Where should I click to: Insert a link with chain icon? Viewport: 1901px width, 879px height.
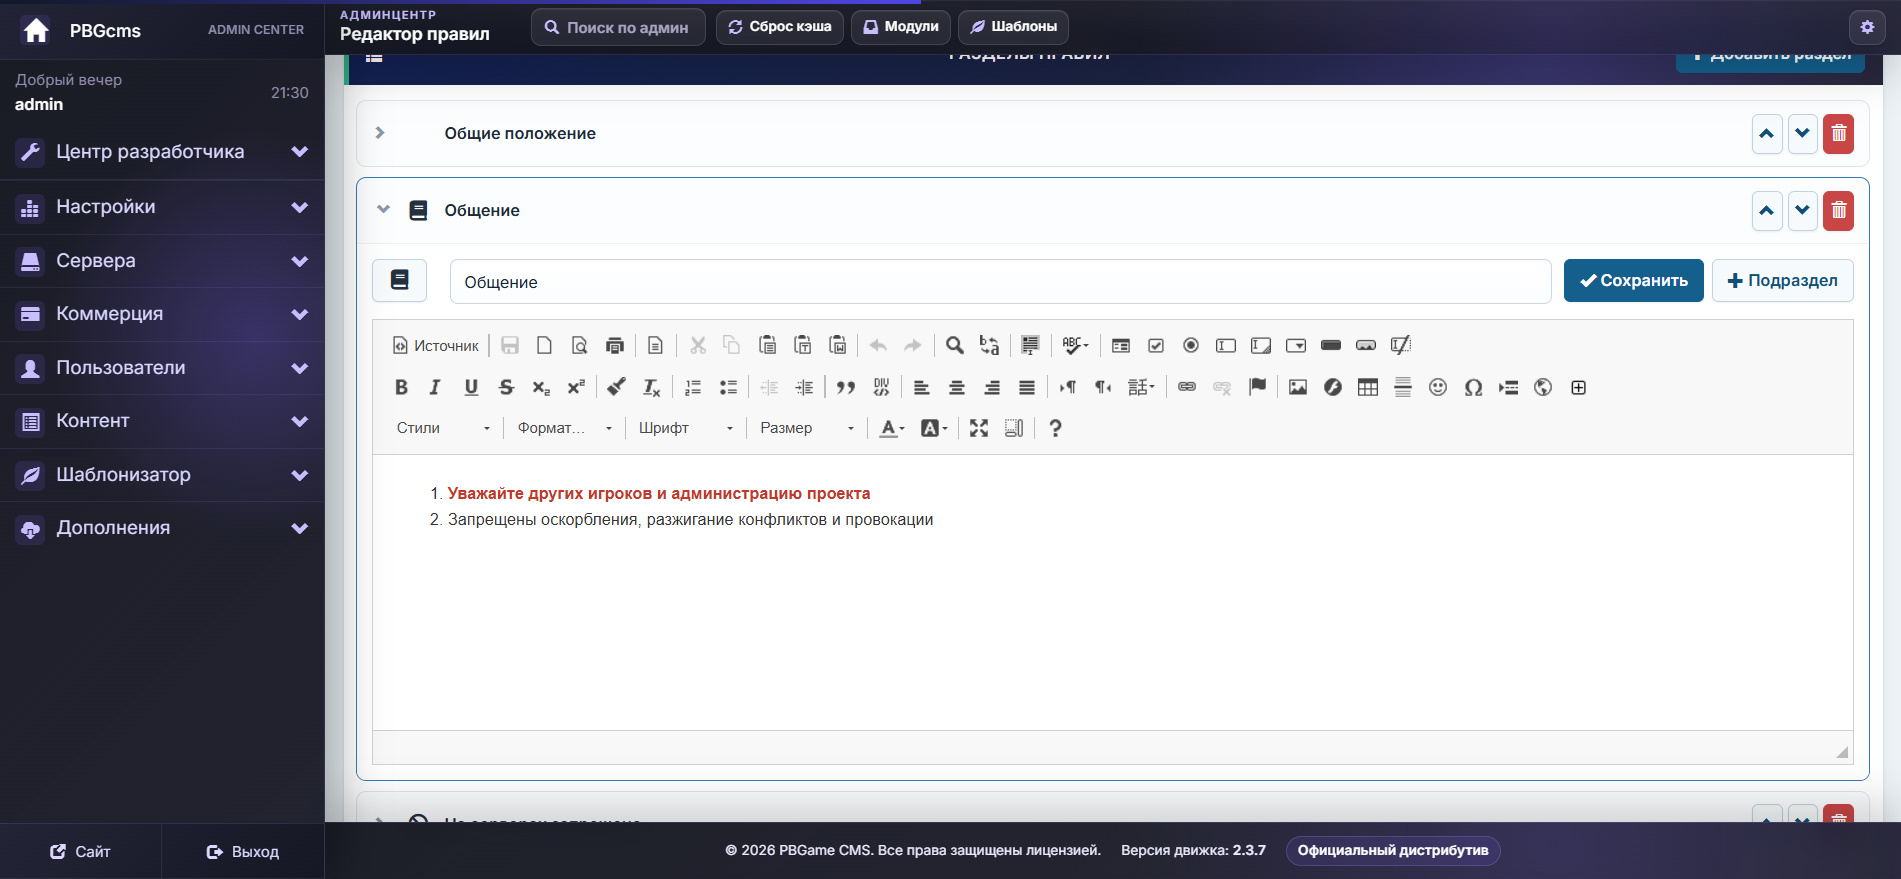[x=1187, y=388]
